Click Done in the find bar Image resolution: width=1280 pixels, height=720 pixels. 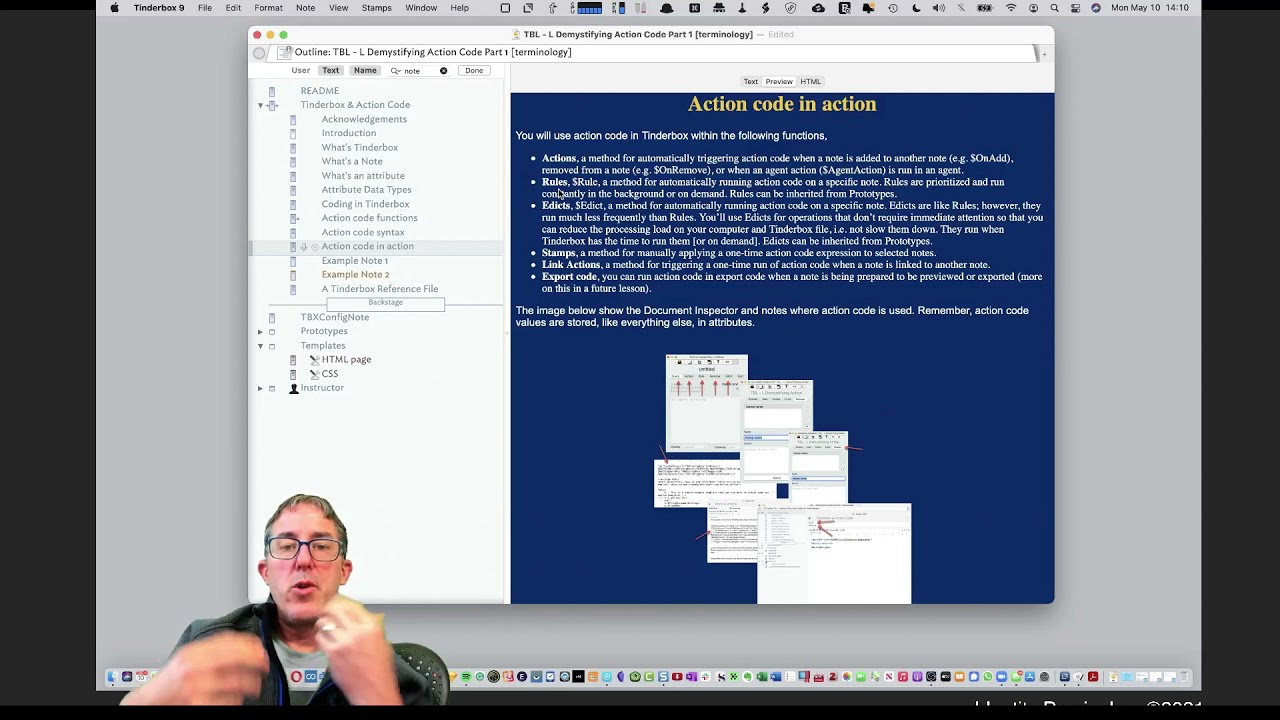pyautogui.click(x=474, y=71)
